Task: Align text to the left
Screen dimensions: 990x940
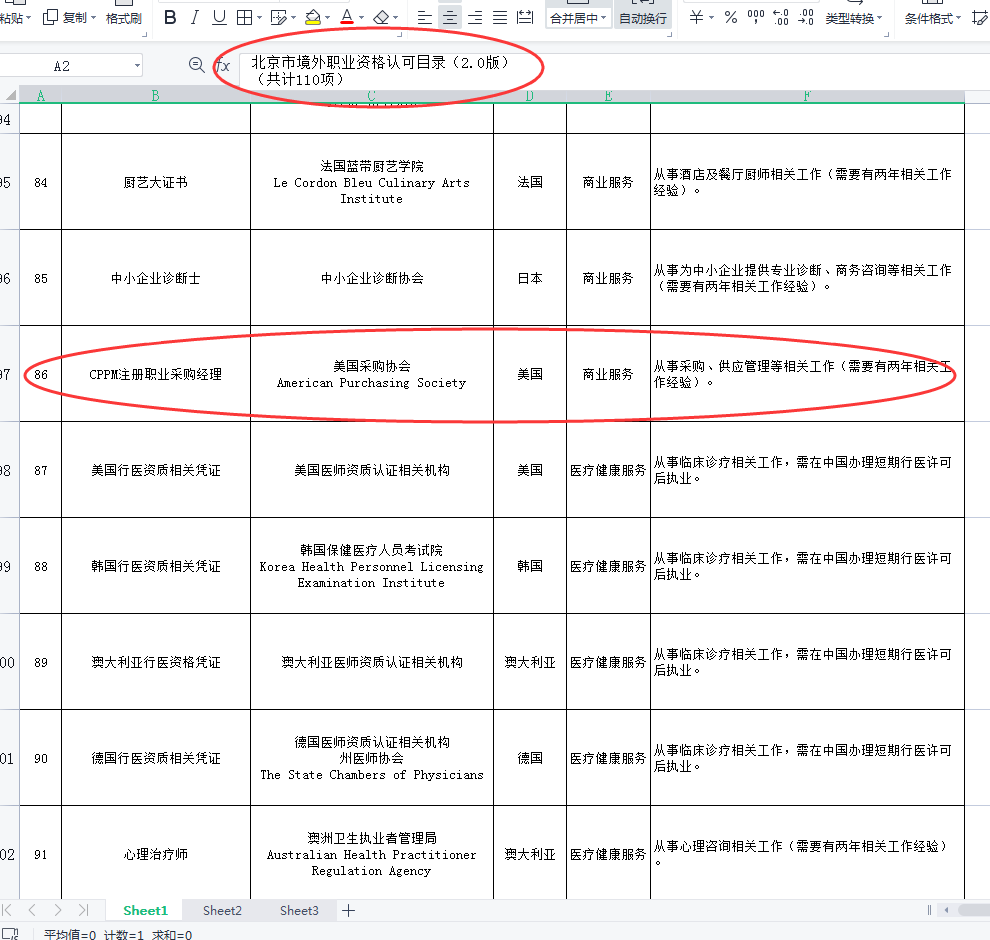Action: pyautogui.click(x=425, y=17)
